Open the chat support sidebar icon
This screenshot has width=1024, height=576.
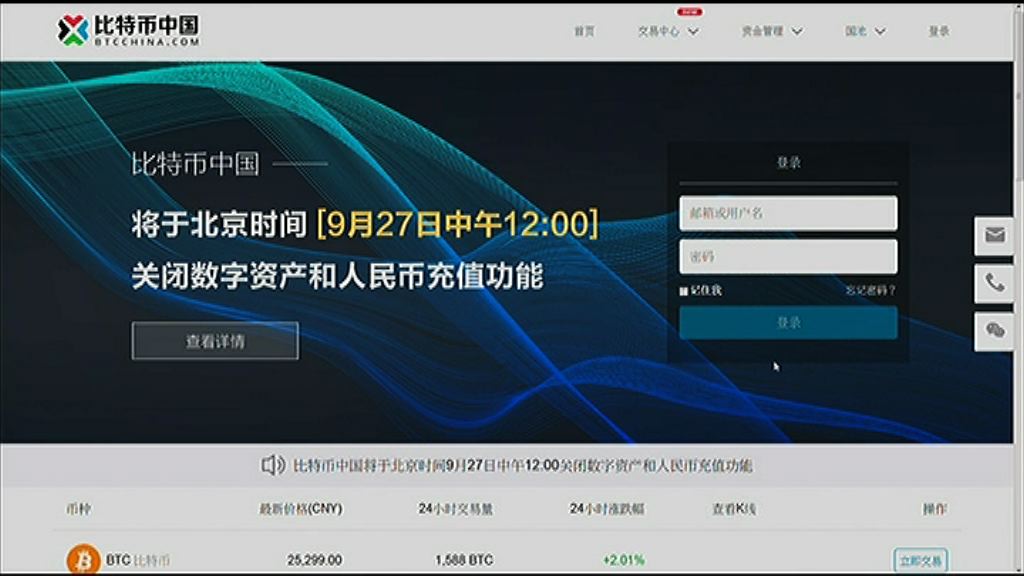pyautogui.click(x=993, y=329)
